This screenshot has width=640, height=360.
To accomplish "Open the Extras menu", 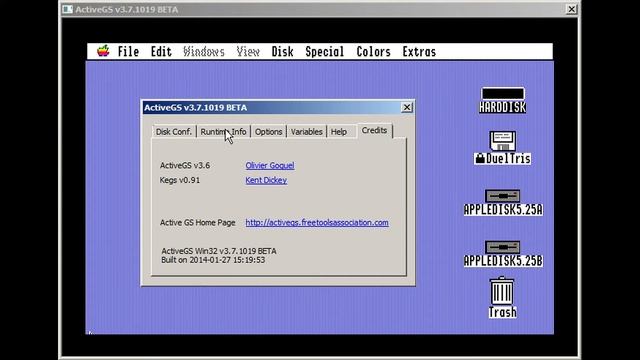I will (419, 52).
